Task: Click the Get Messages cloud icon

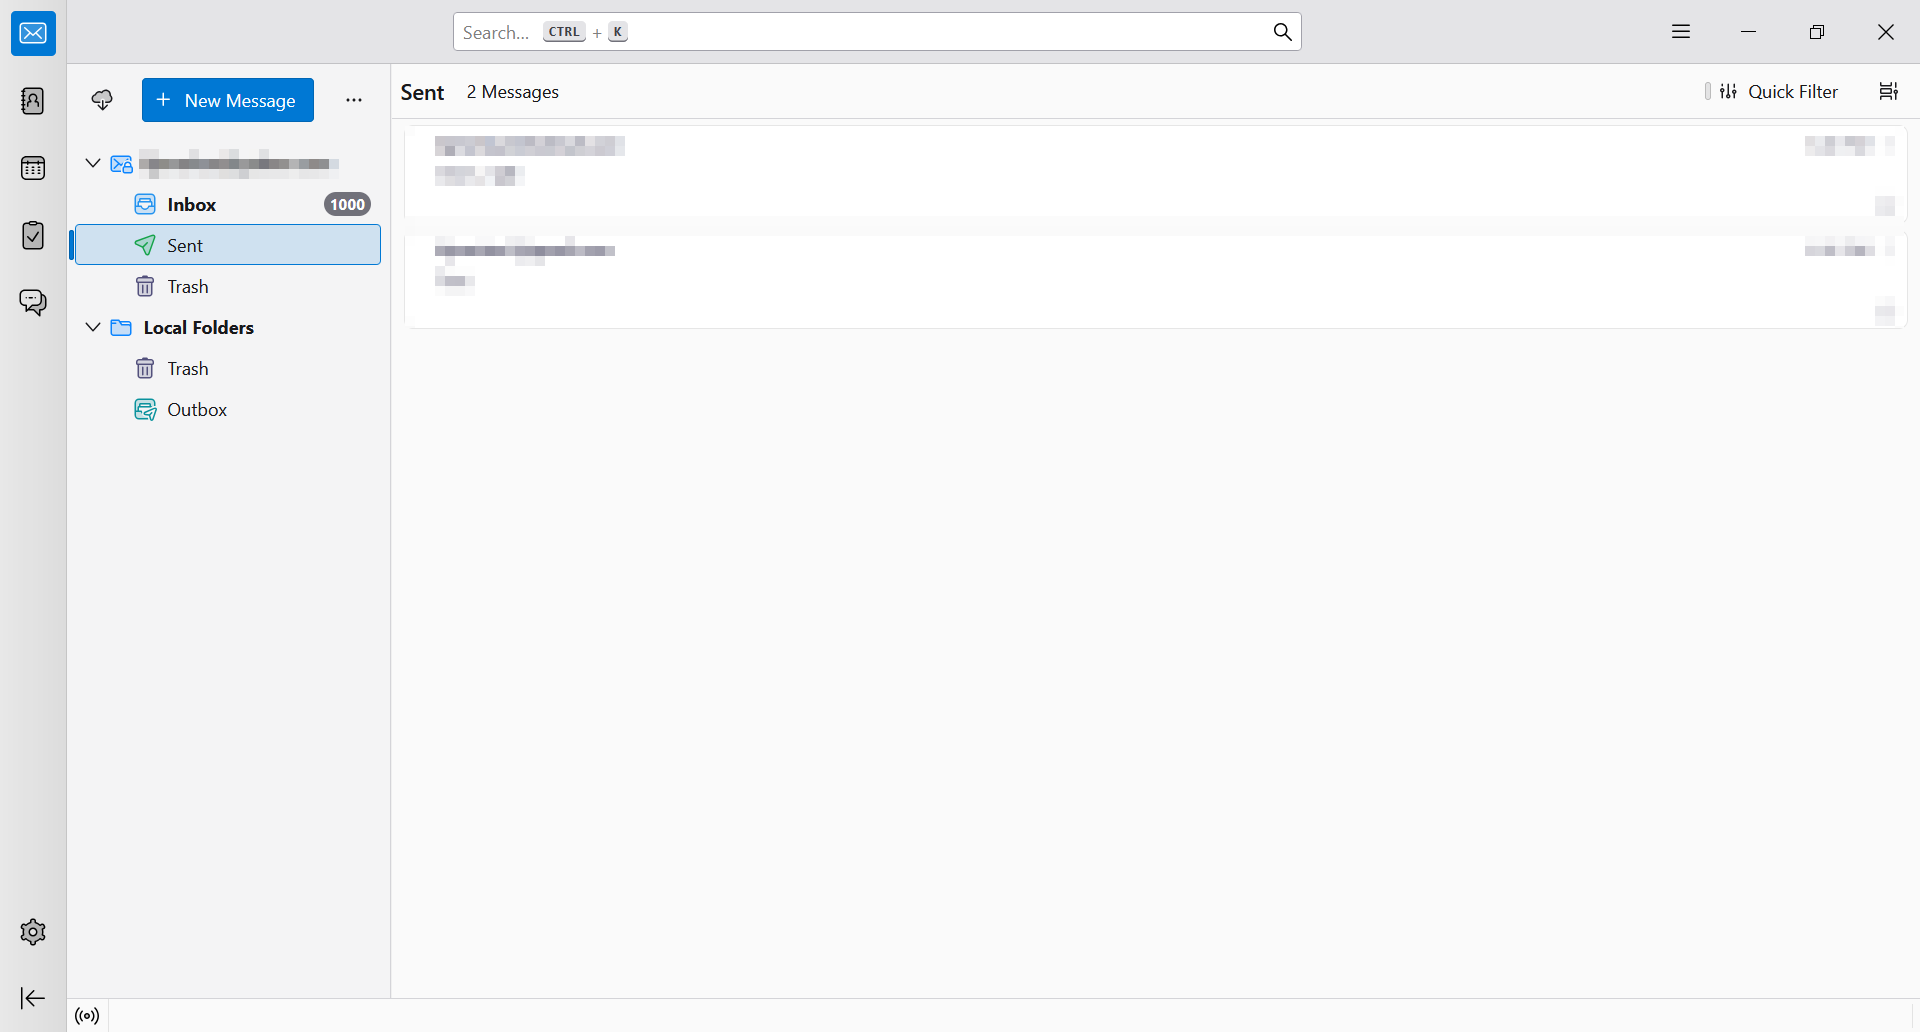Action: pyautogui.click(x=102, y=100)
